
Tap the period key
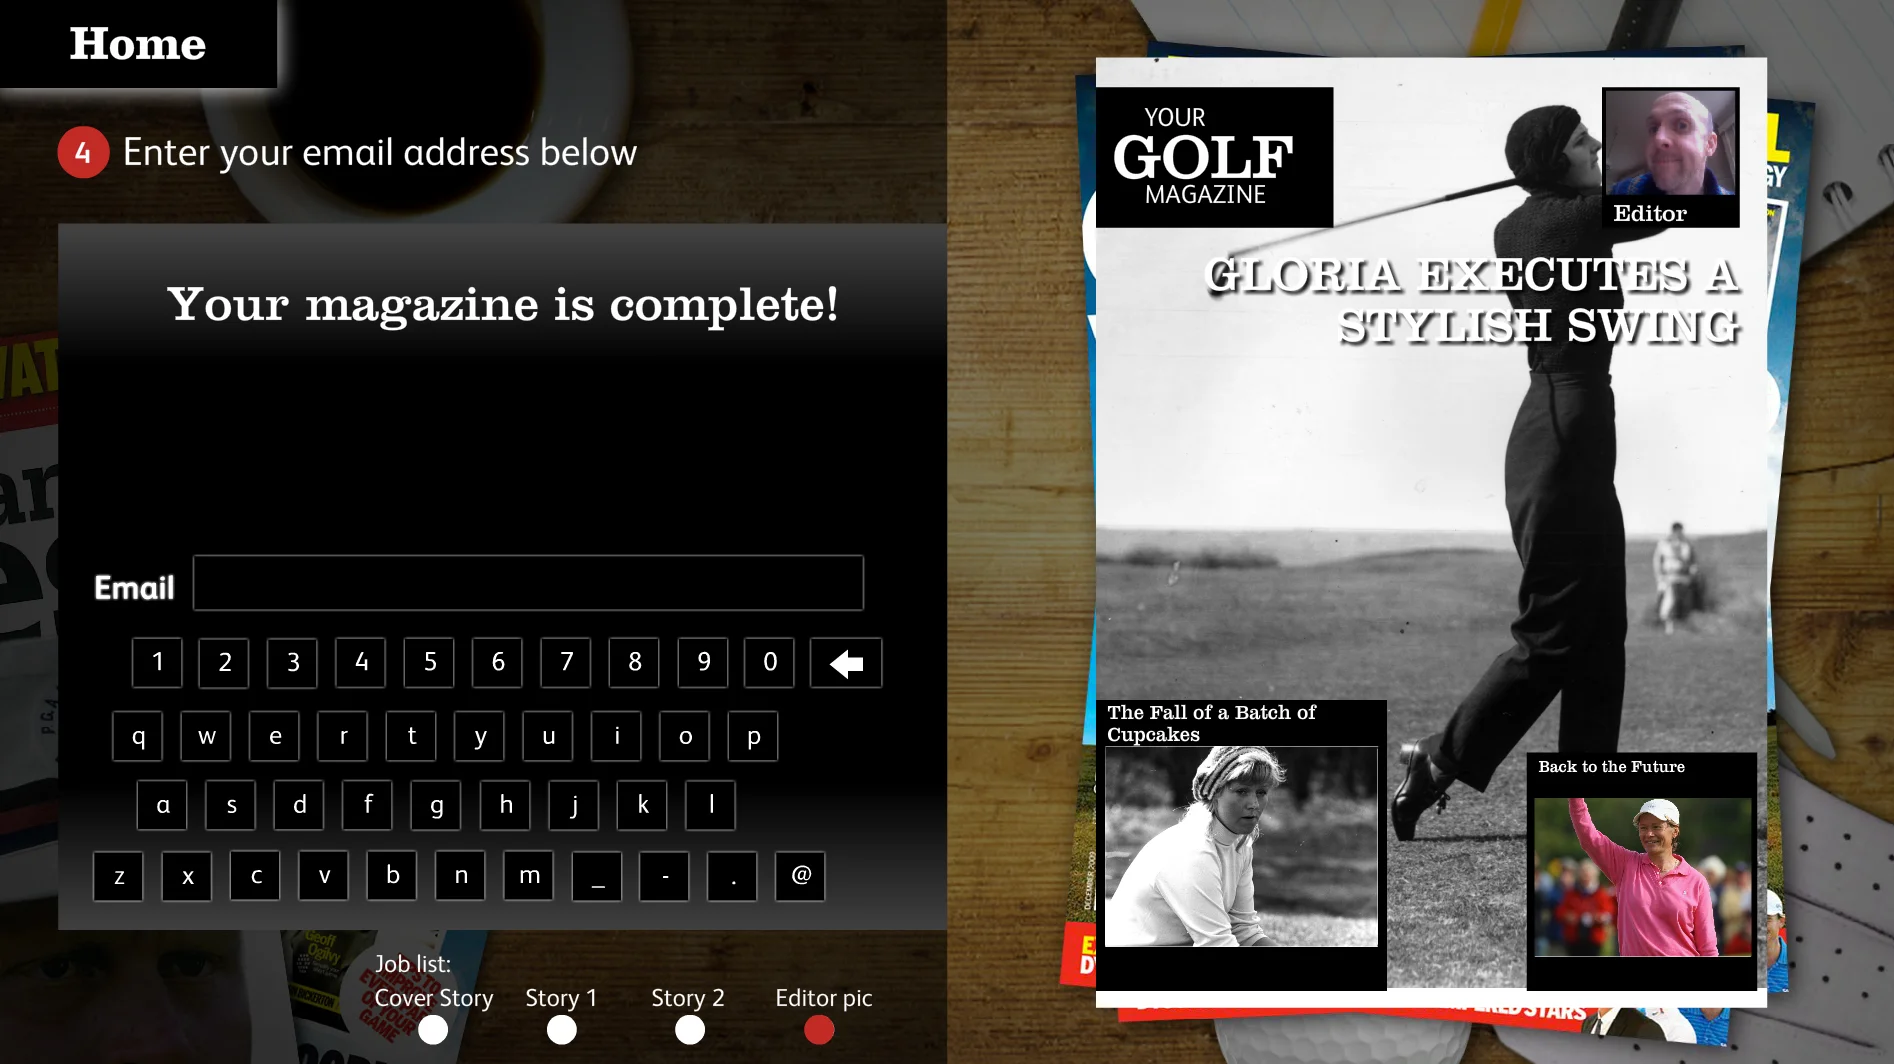click(x=732, y=876)
